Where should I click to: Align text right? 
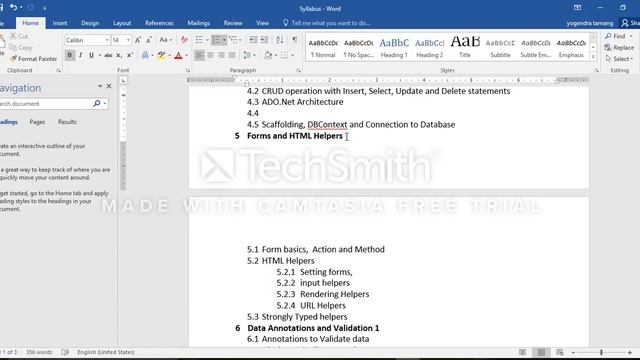[x=221, y=55]
